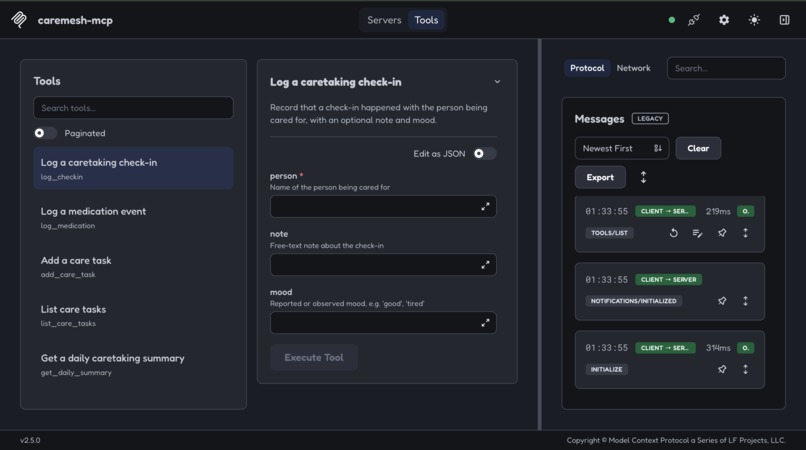The width and height of the screenshot is (806, 450).
Task: Focus the mood input field
Action: 383,323
